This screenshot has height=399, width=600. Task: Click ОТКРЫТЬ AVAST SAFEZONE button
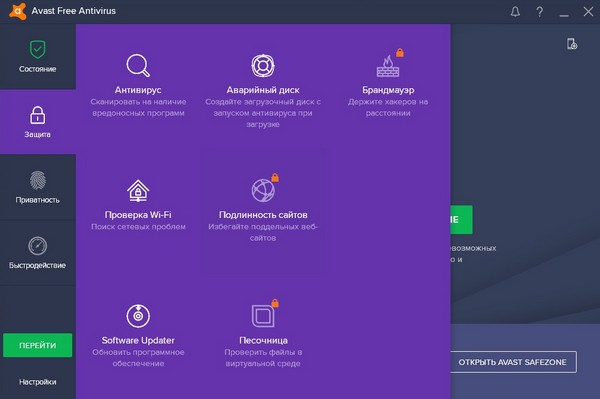pos(513,362)
